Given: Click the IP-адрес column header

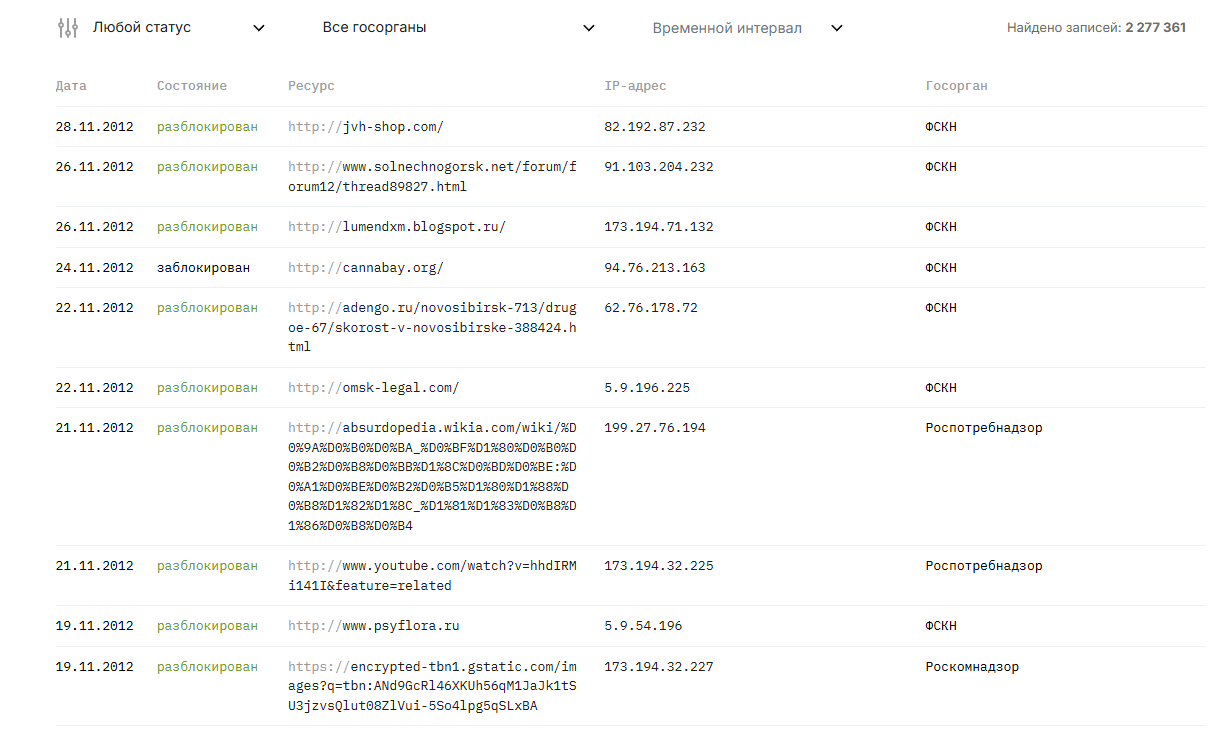Looking at the screenshot, I should [x=635, y=86].
